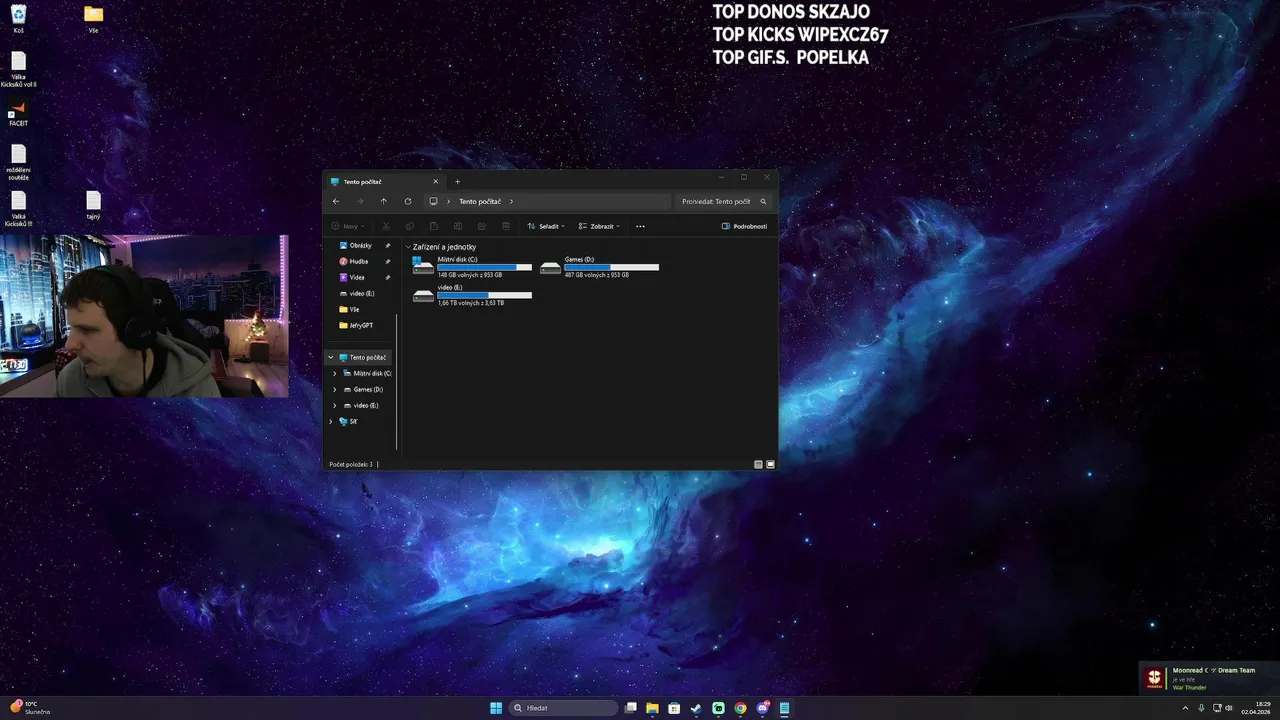Viewport: 1280px width, 720px height.
Task: Switch to large icons view in status bar
Action: point(770,464)
